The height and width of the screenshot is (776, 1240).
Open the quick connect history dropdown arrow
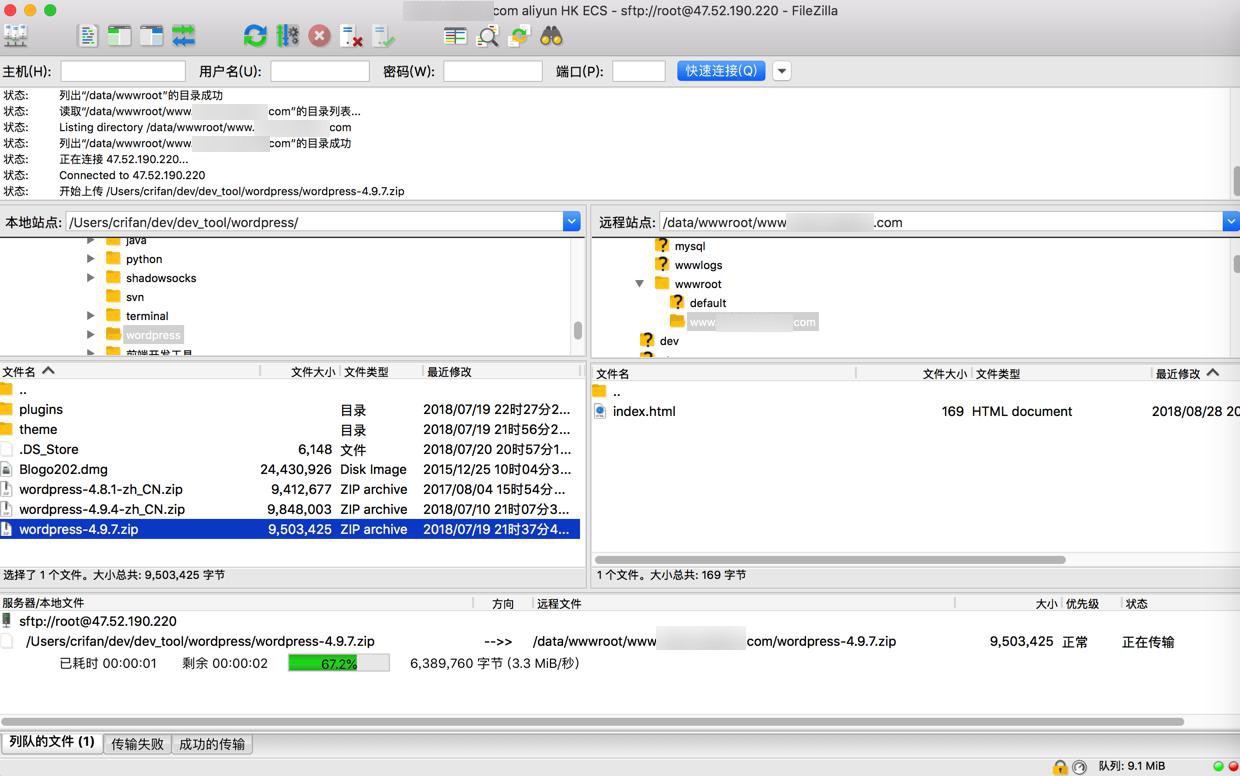[782, 71]
